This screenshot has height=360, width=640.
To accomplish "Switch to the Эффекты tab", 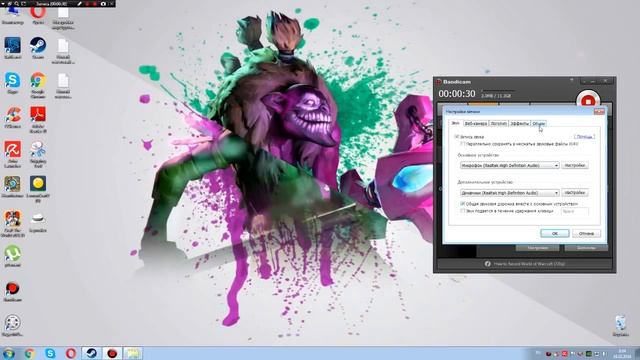I will coord(520,123).
